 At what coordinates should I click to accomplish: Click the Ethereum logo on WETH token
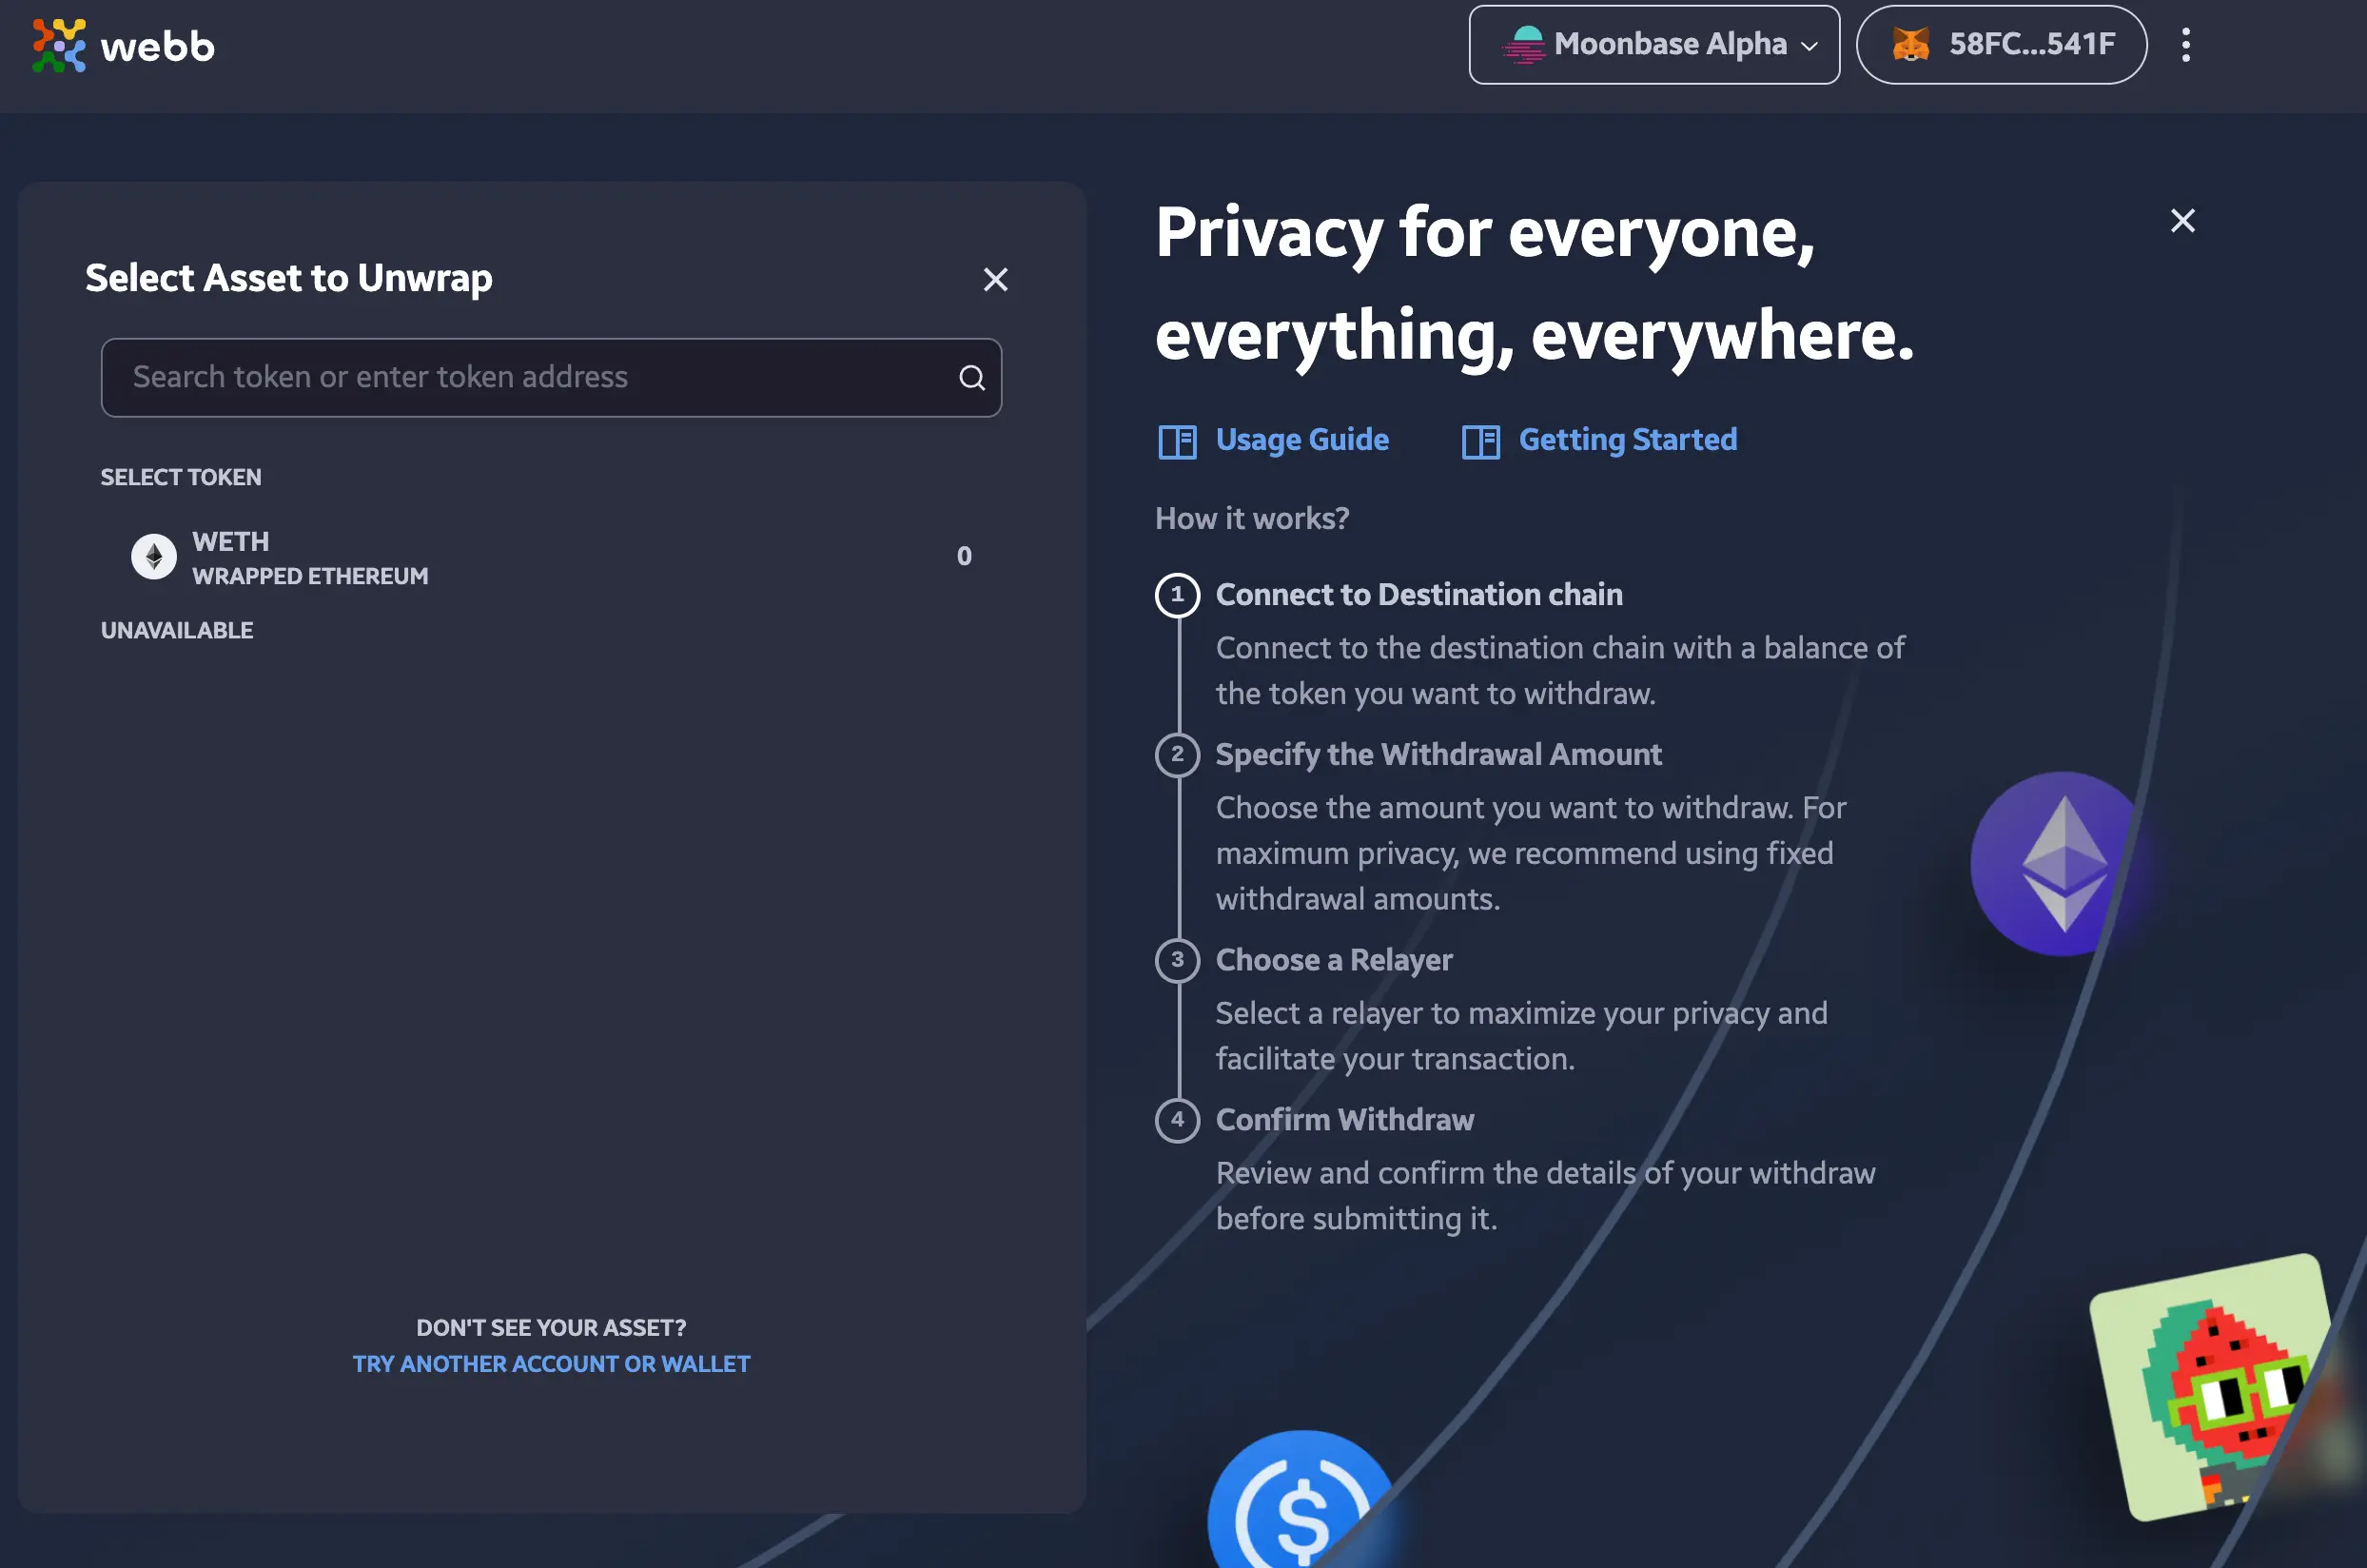[x=154, y=555]
